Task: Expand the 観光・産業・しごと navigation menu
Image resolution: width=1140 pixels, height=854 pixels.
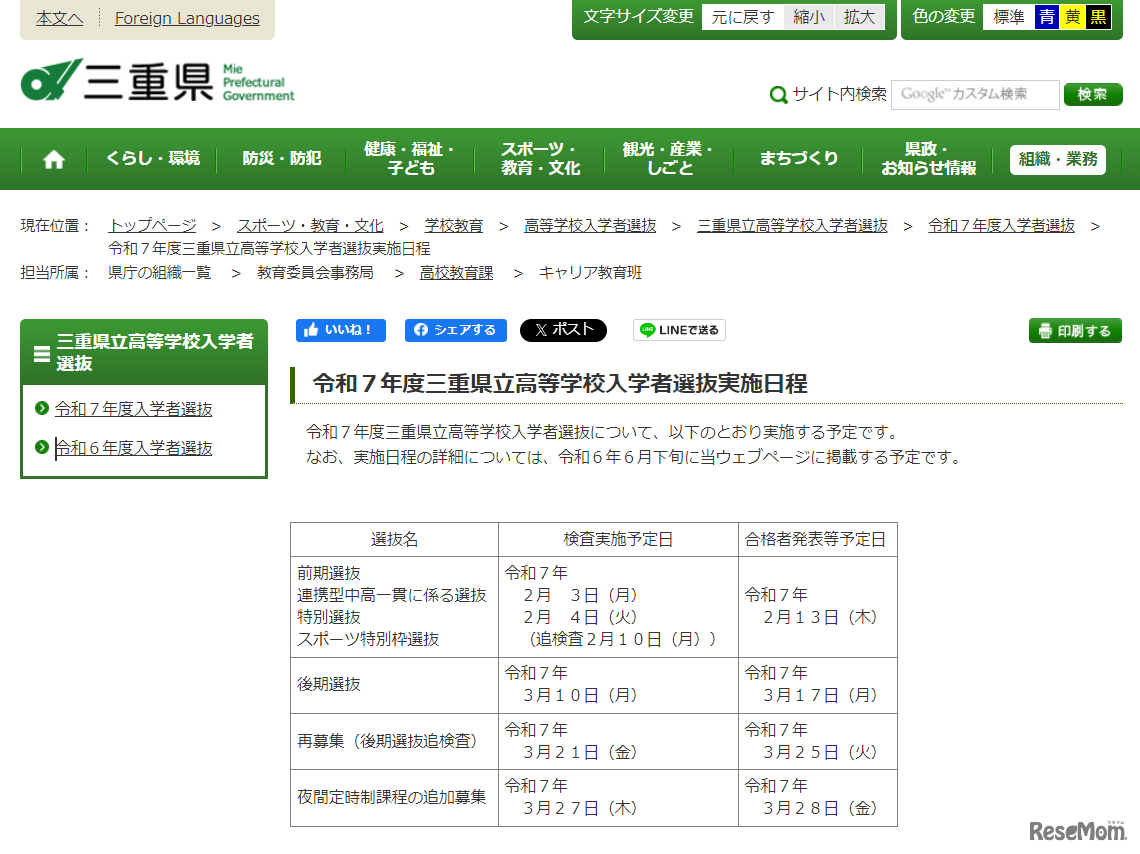Action: pos(667,158)
